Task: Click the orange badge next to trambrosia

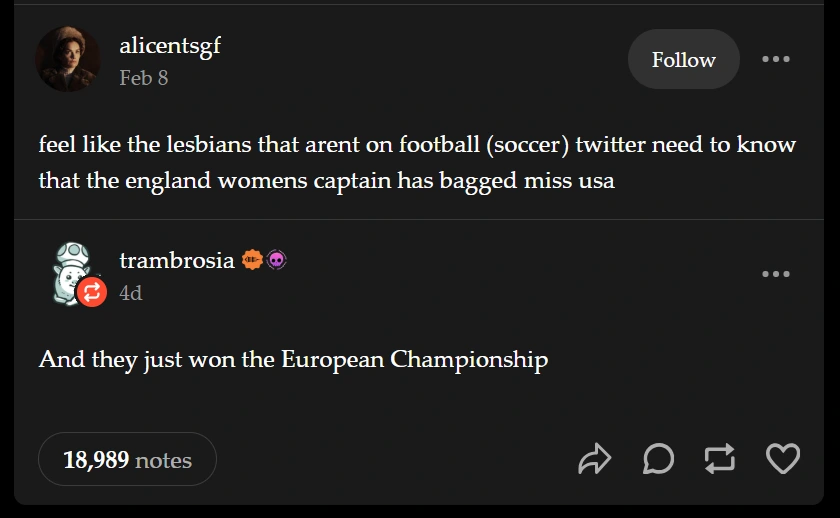Action: [252, 261]
